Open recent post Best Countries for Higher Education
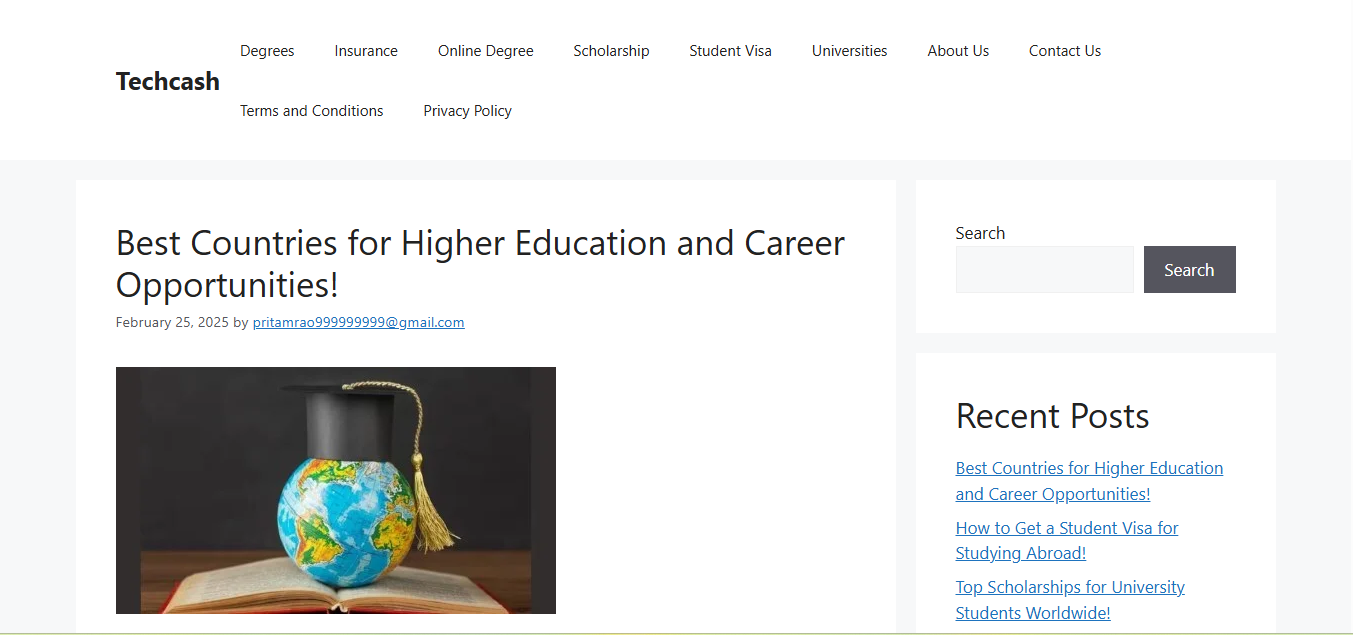1353x635 pixels. 1089,481
